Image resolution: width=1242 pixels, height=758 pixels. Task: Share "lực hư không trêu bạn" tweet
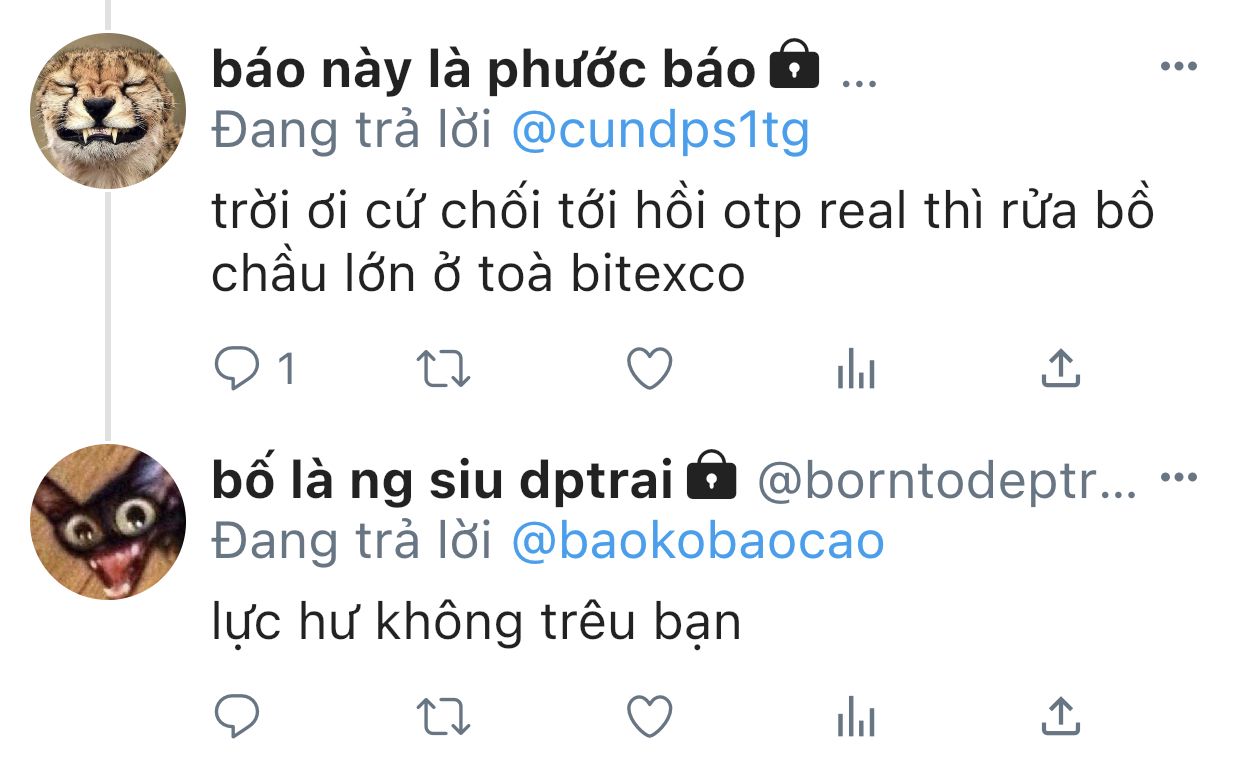click(x=1061, y=715)
